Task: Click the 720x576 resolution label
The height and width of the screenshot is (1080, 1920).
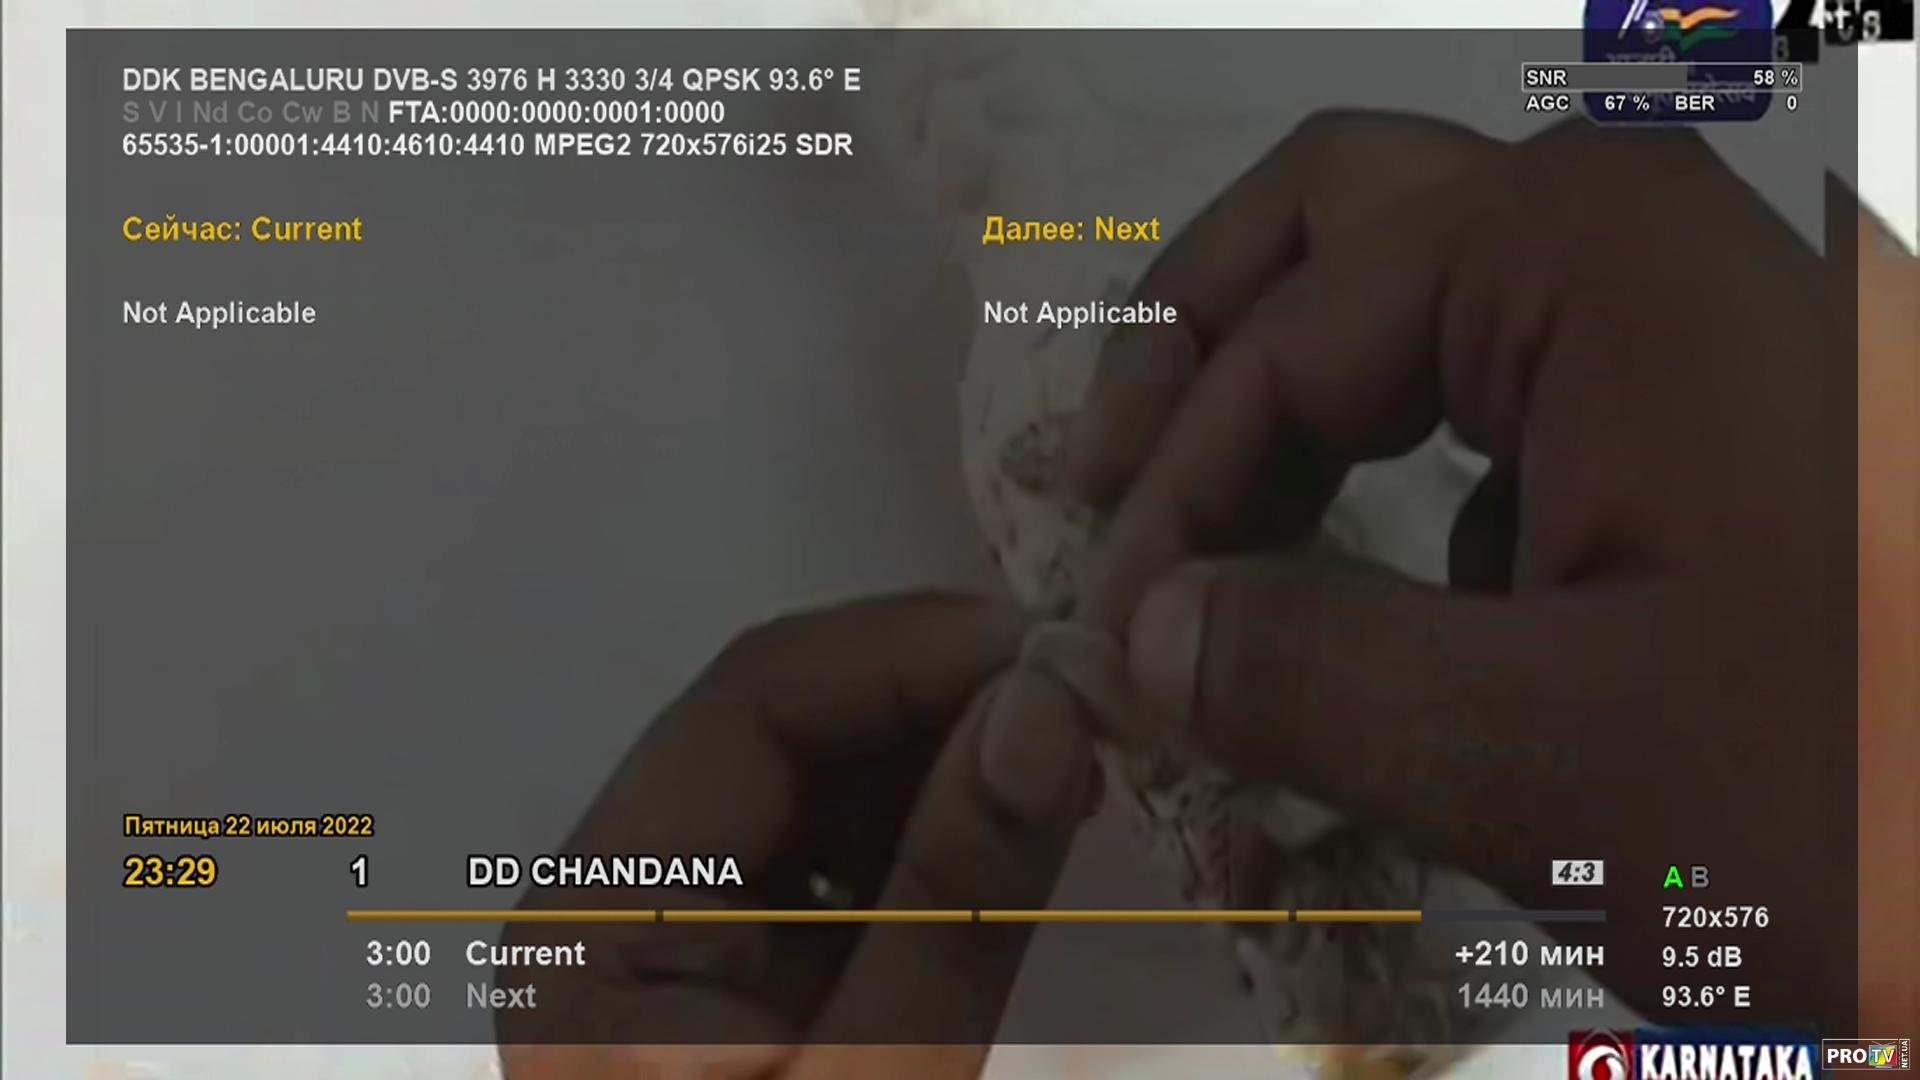Action: coord(1715,917)
